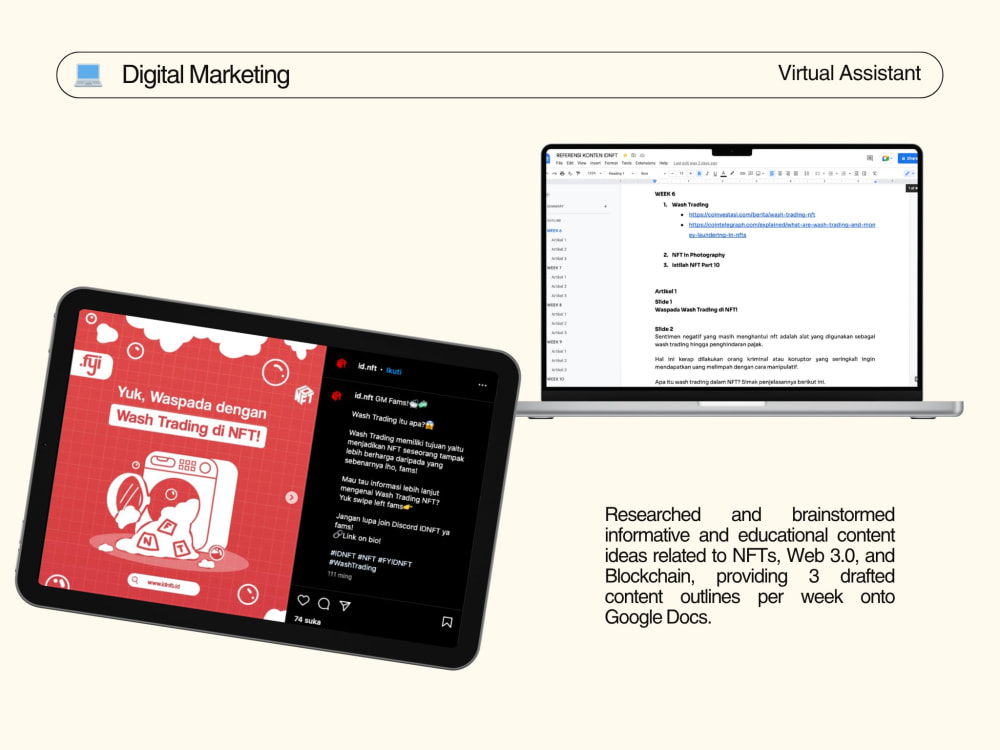This screenshot has height=750, width=1000.
Task: Click the comment bubble icon on post
Action: pyautogui.click(x=324, y=603)
